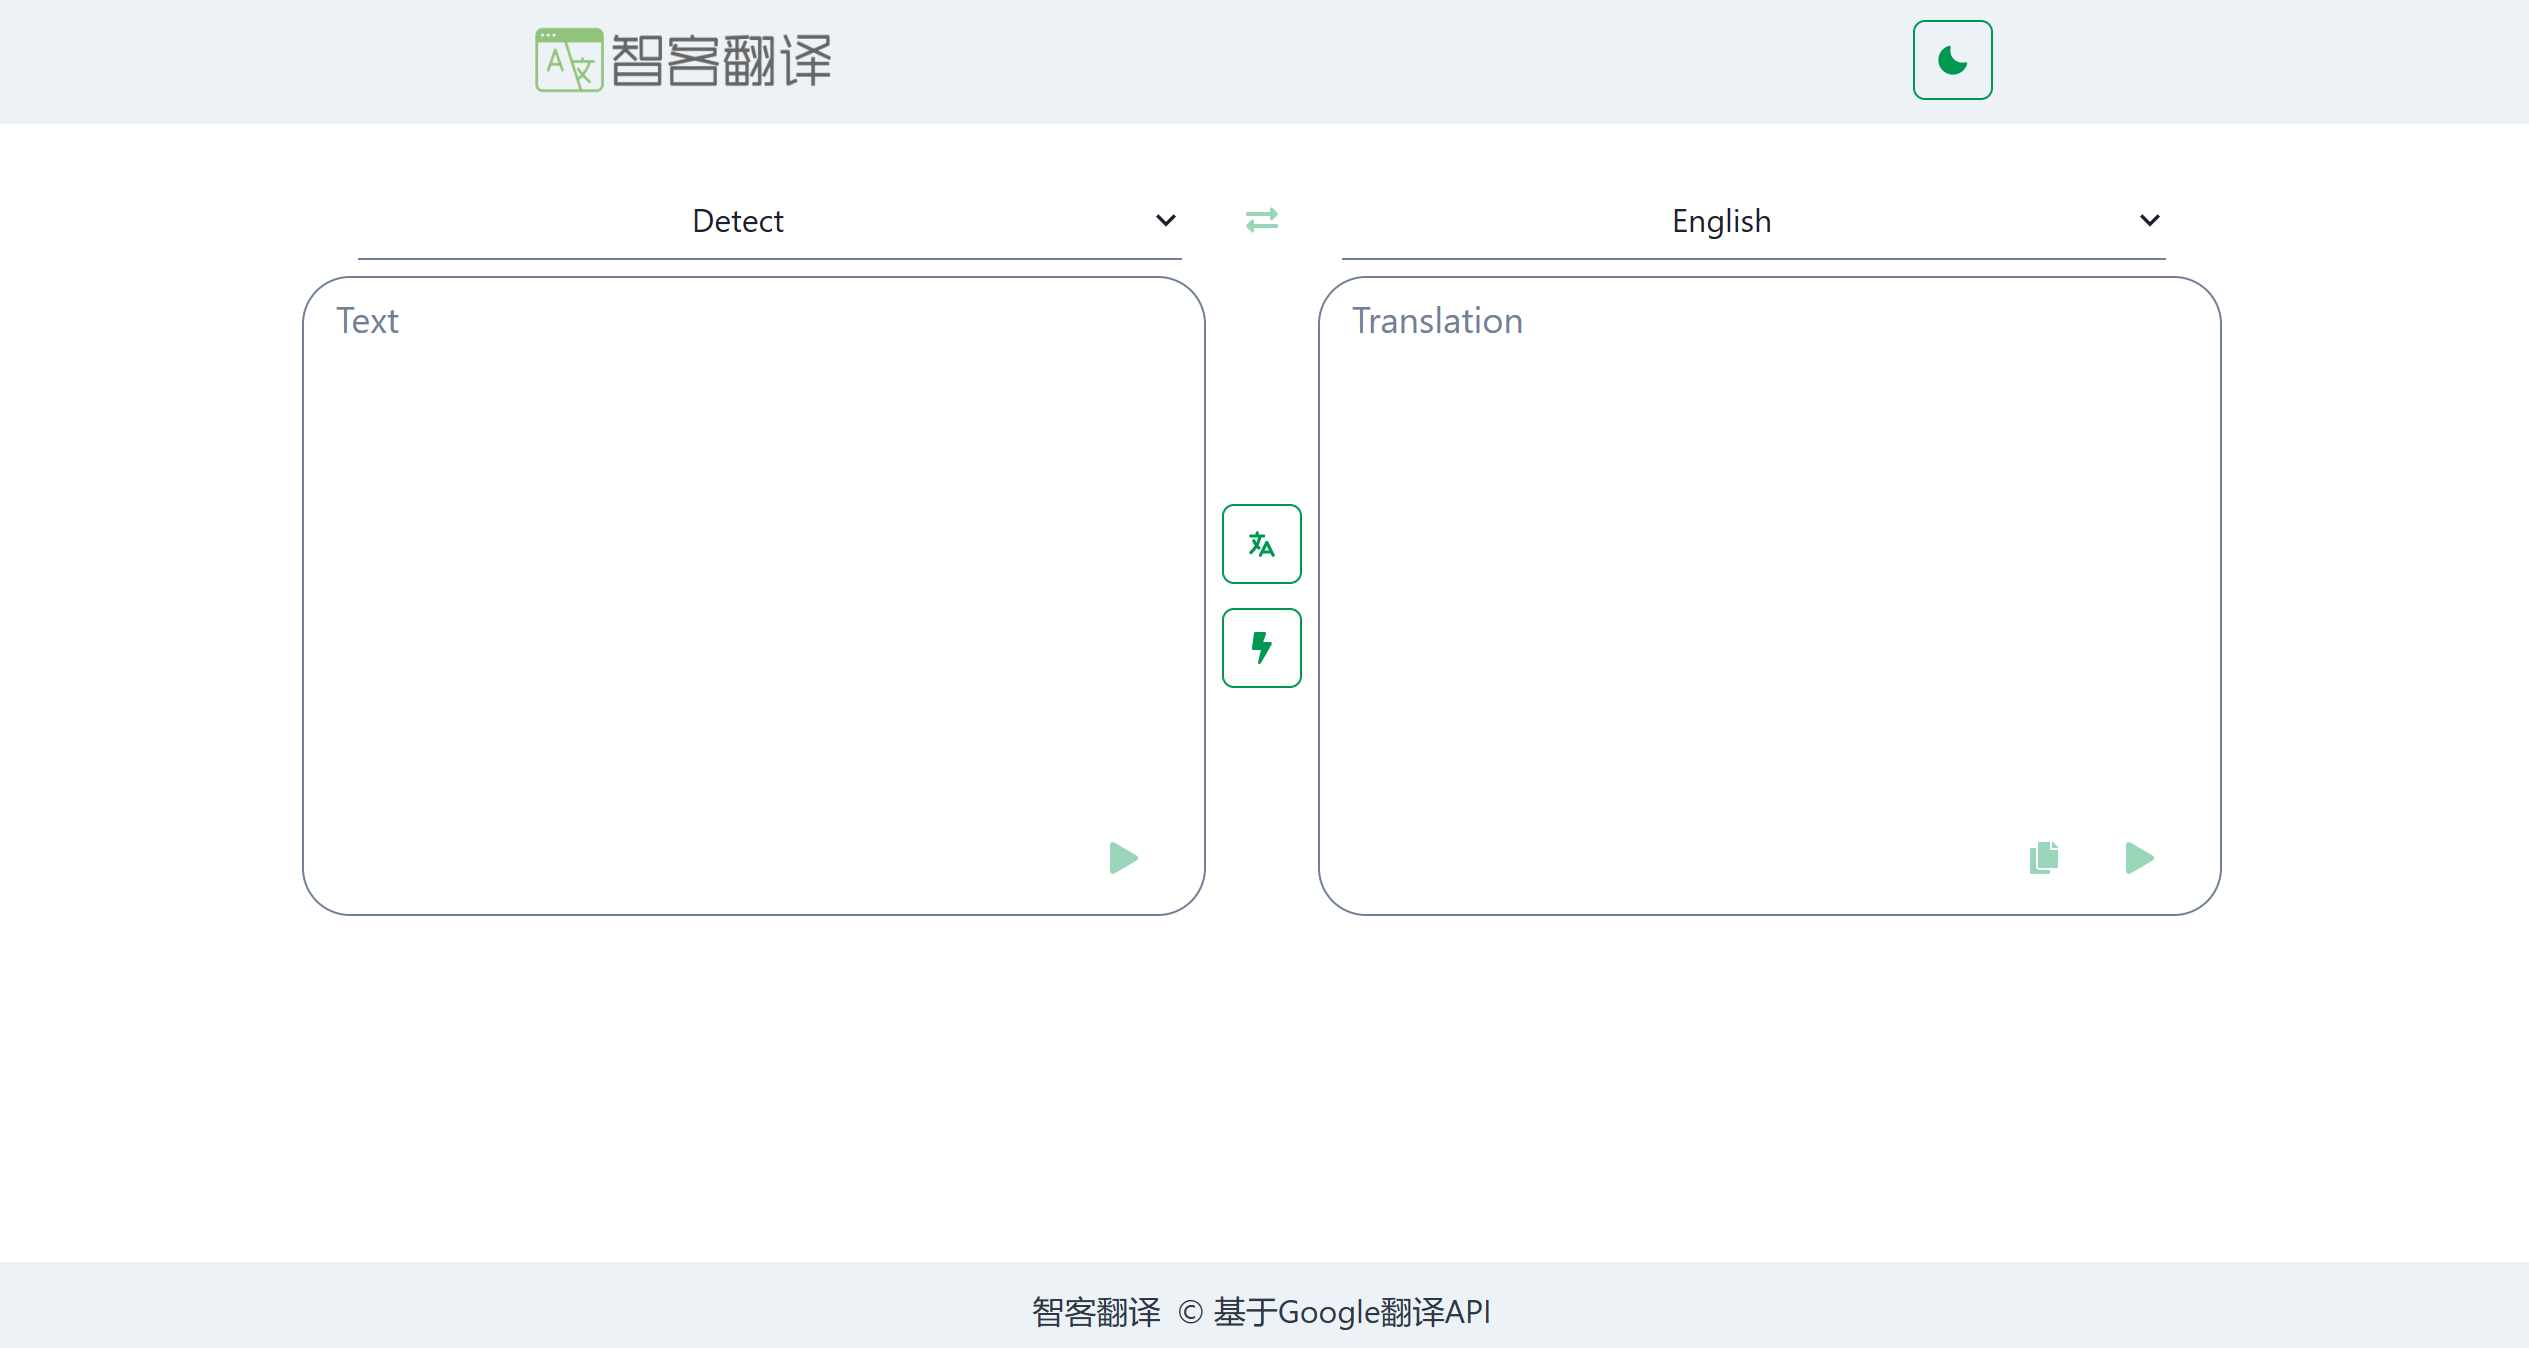
Task: Click the 智客翻译 text in the footer
Action: 1096,1312
